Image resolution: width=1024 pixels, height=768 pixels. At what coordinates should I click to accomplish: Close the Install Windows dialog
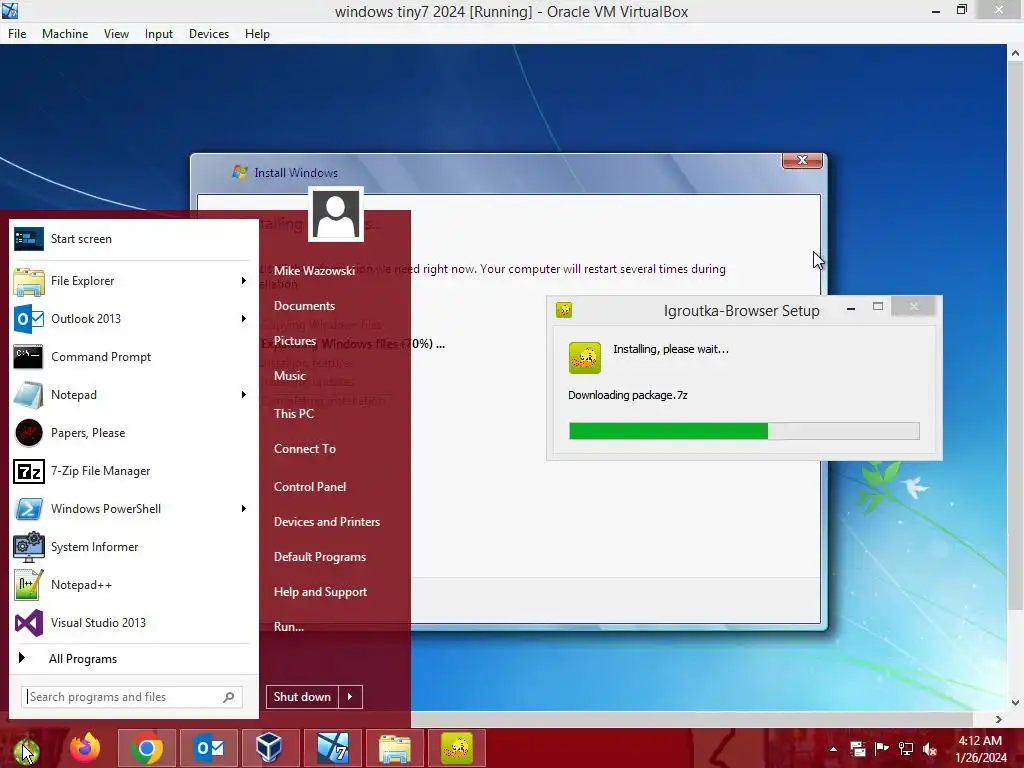(x=802, y=160)
